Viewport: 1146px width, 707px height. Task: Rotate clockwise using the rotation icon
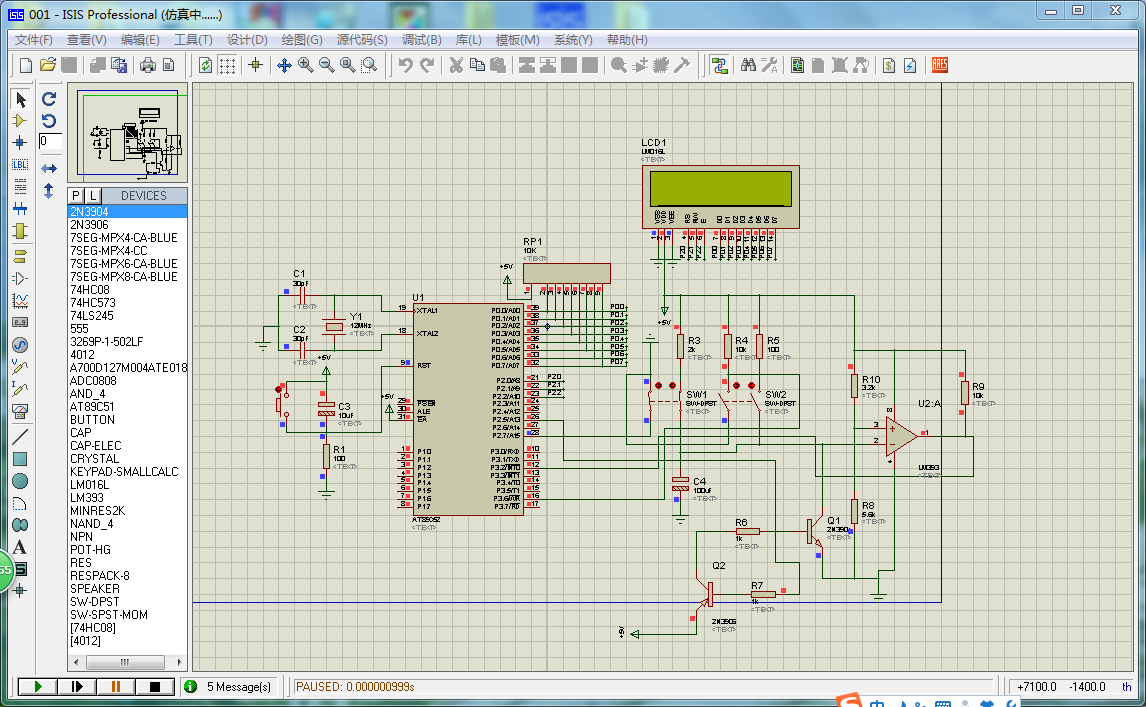[48, 99]
